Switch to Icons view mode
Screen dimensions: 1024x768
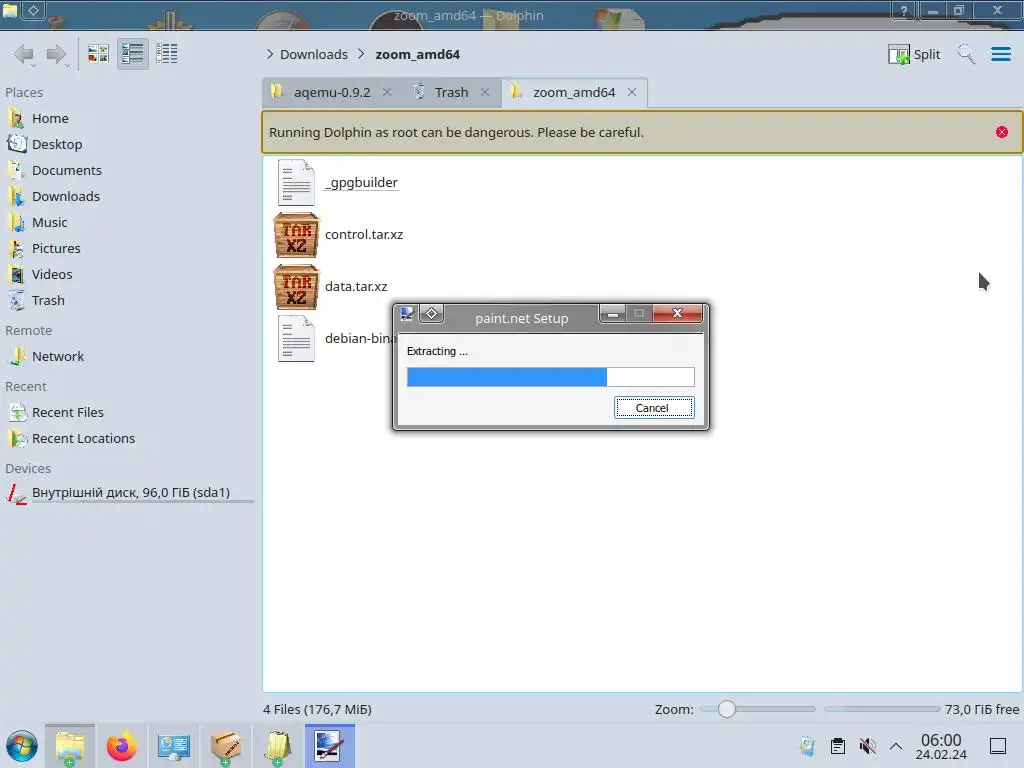click(99, 54)
